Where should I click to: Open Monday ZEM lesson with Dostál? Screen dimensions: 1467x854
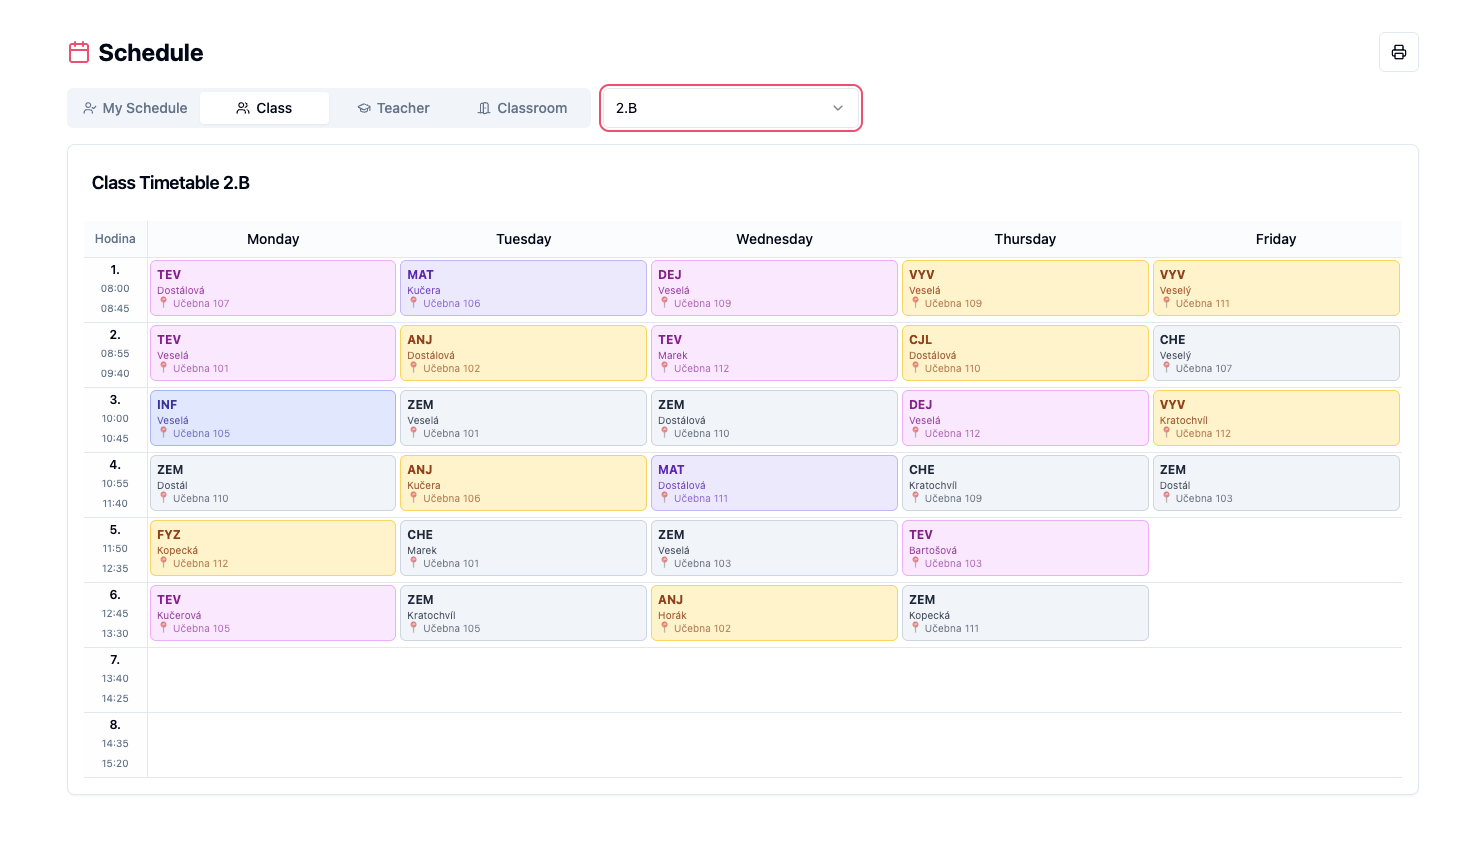[x=273, y=483]
